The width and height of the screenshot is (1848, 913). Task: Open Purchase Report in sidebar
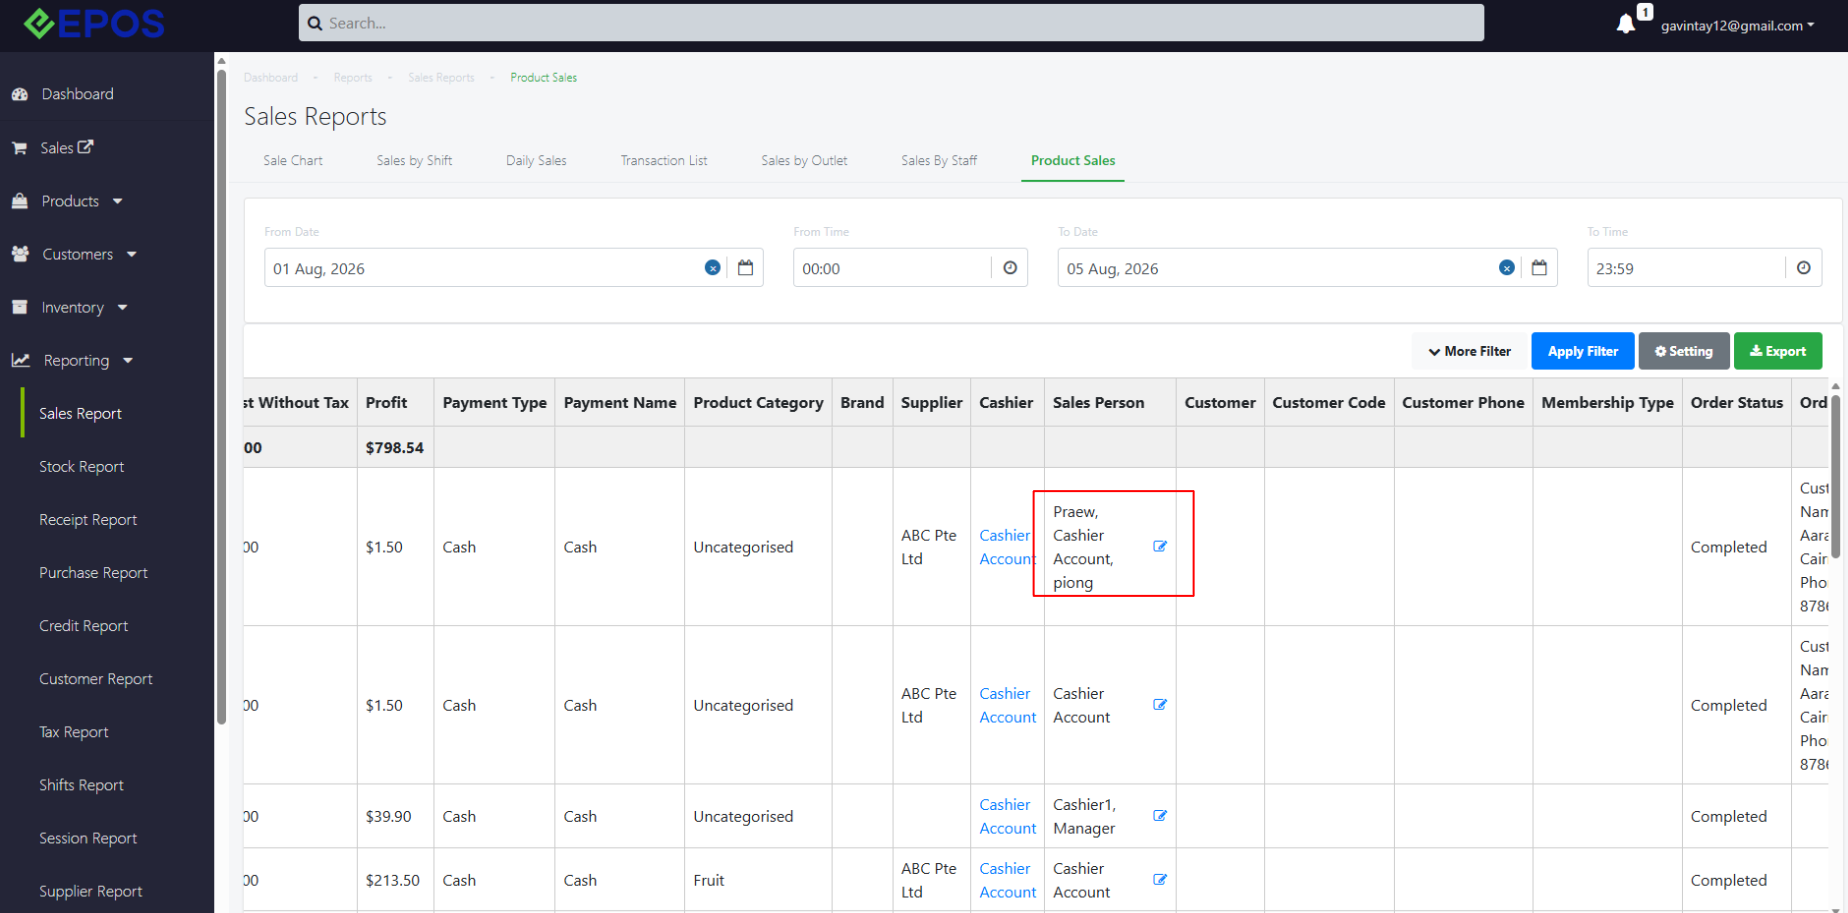pyautogui.click(x=93, y=572)
